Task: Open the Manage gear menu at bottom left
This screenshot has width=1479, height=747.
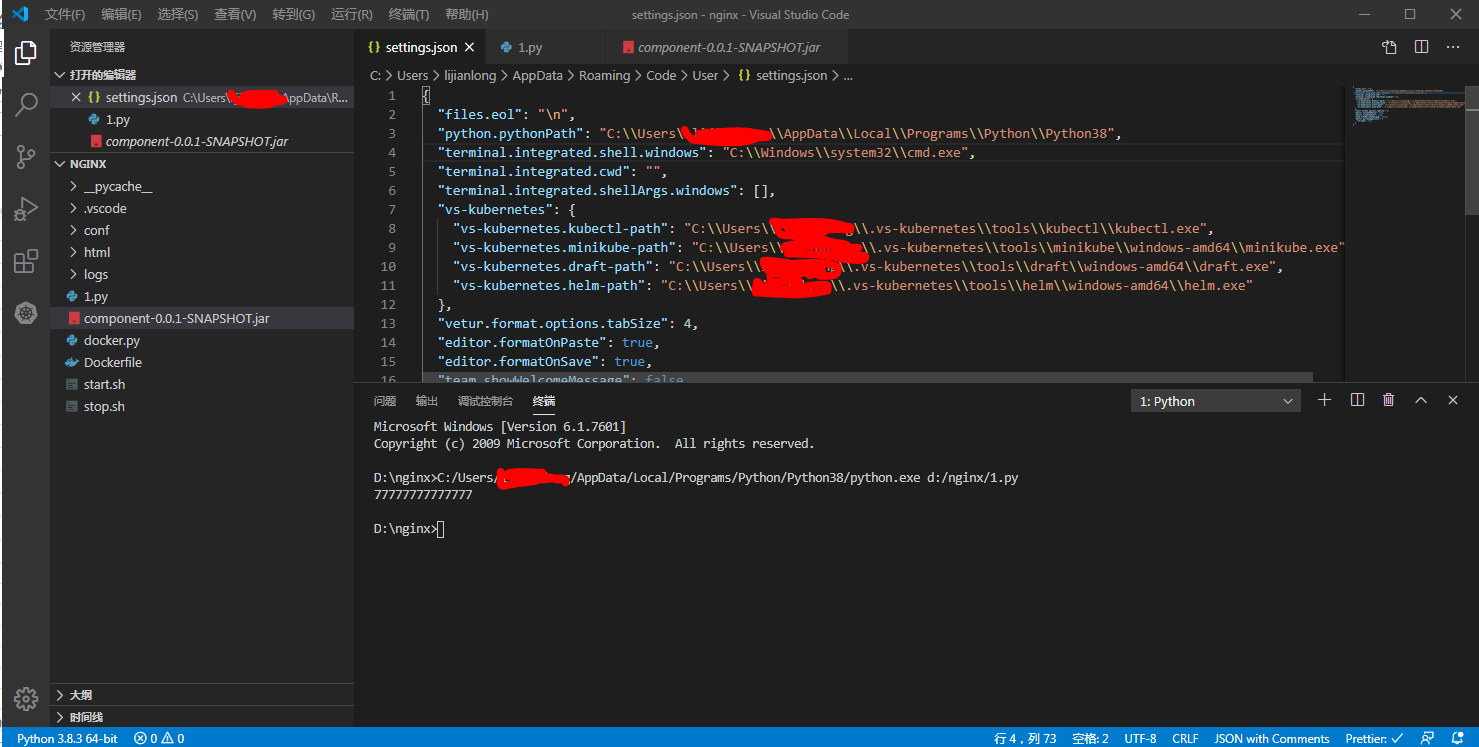Action: tap(26, 699)
